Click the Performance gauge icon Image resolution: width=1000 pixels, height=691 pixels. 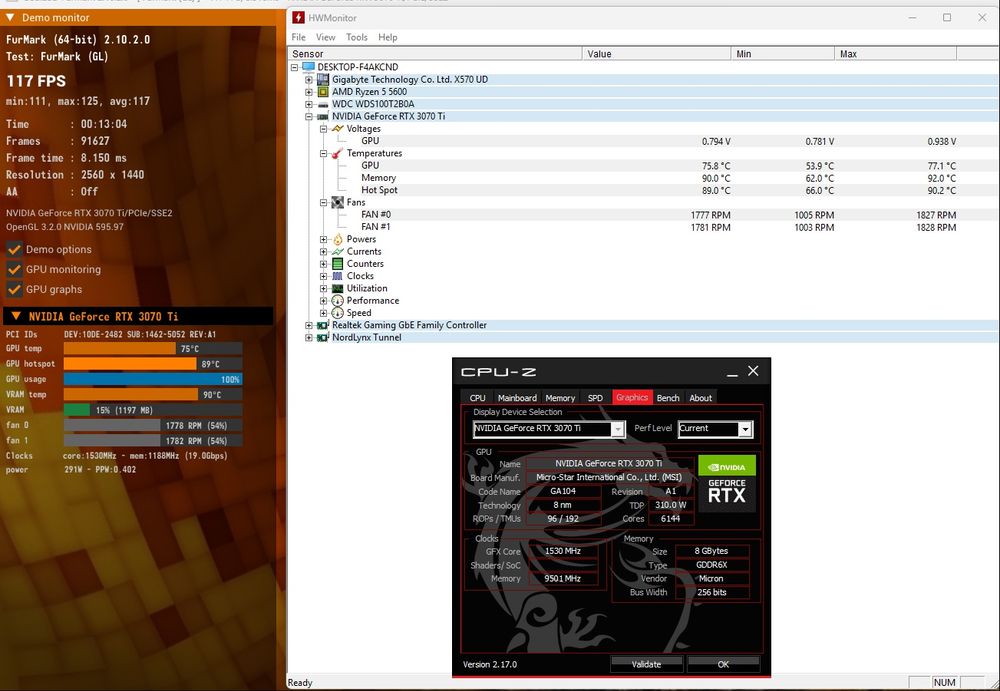coord(337,301)
